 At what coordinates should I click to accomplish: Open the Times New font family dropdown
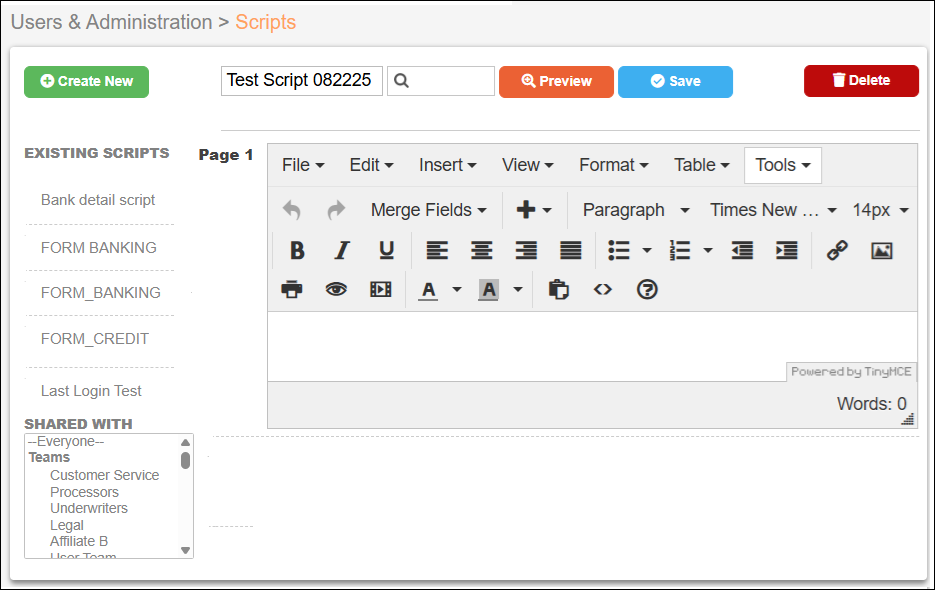pyautogui.click(x=773, y=210)
